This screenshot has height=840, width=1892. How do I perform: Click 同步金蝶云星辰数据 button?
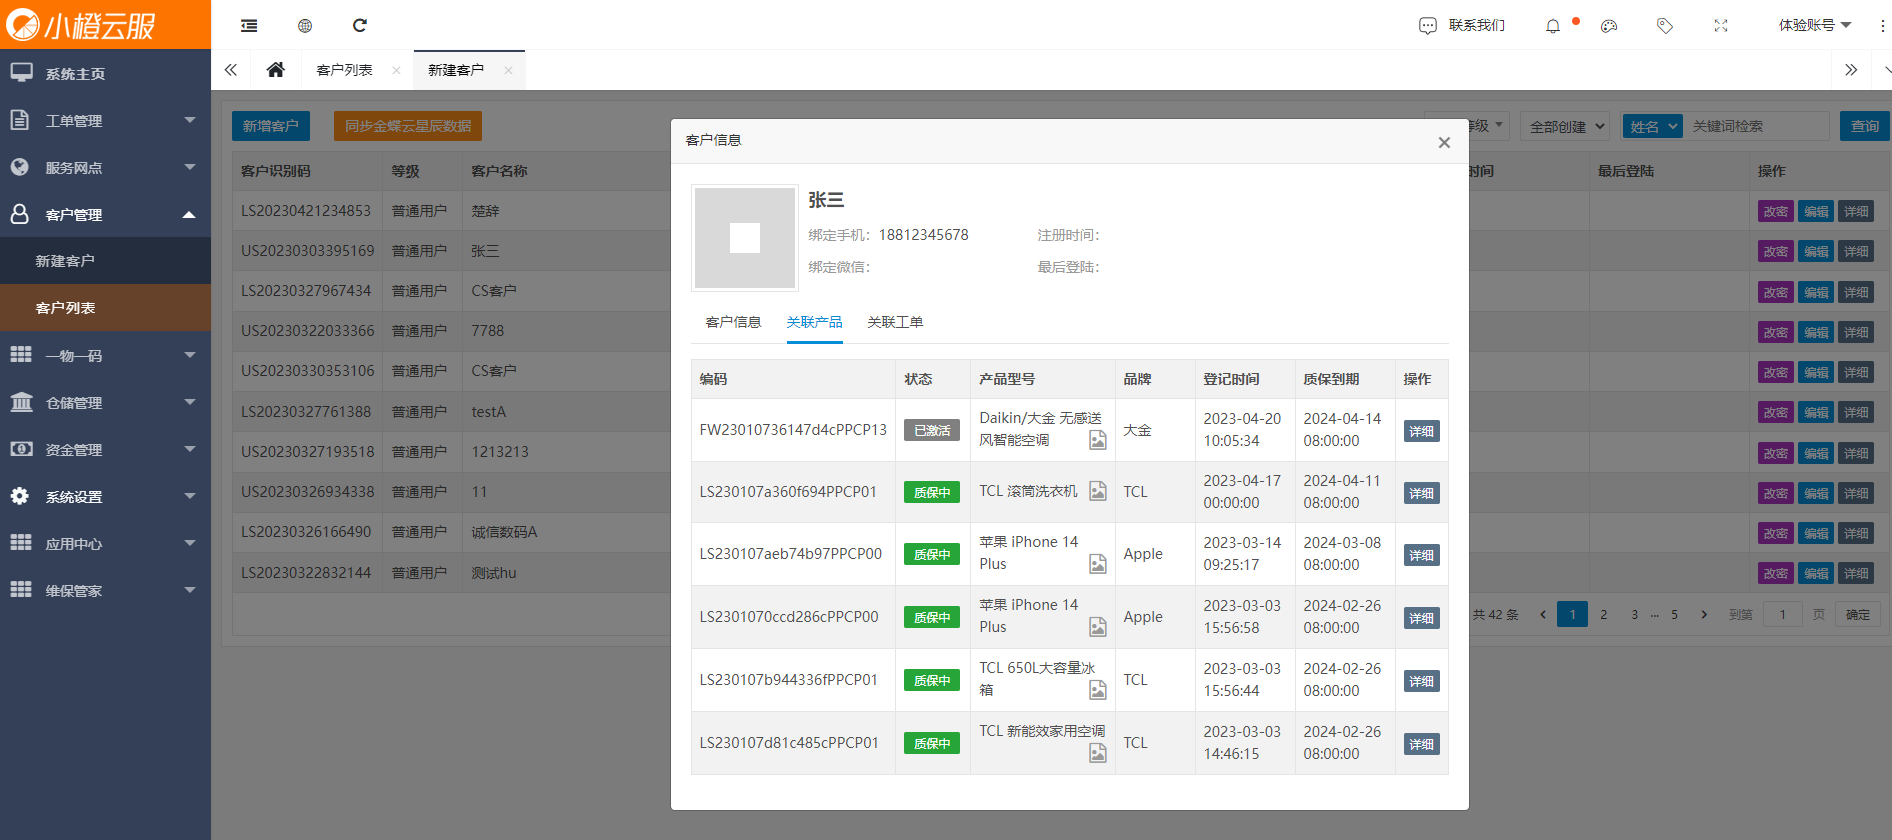408,126
